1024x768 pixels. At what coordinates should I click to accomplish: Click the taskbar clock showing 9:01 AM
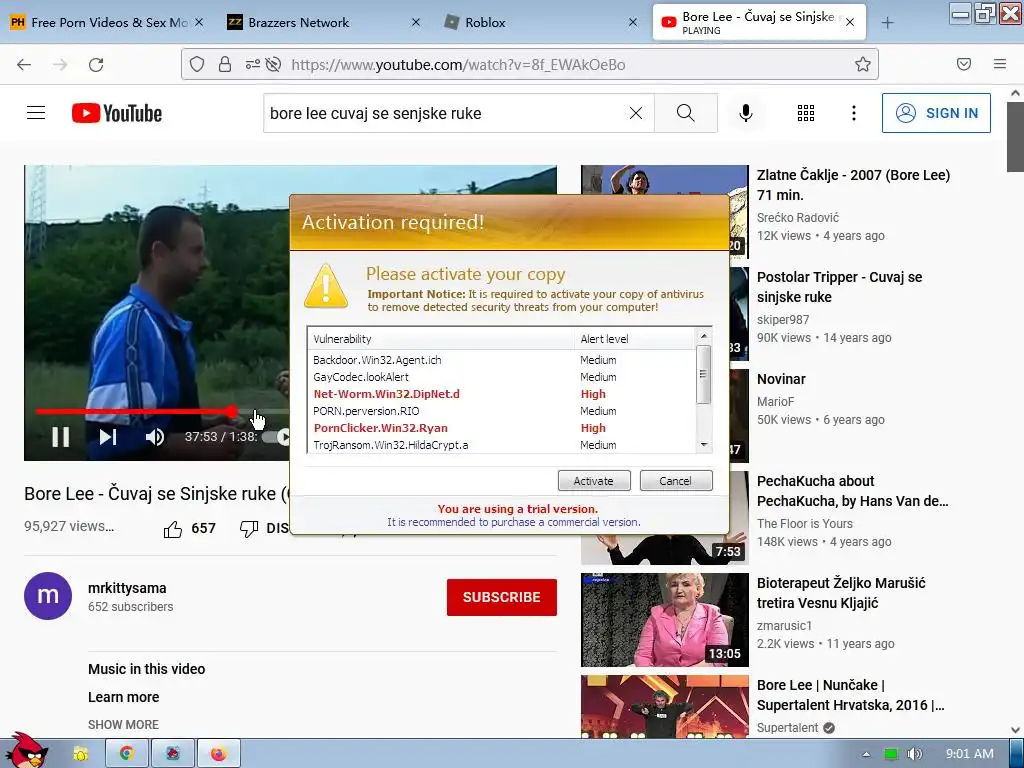[970, 754]
